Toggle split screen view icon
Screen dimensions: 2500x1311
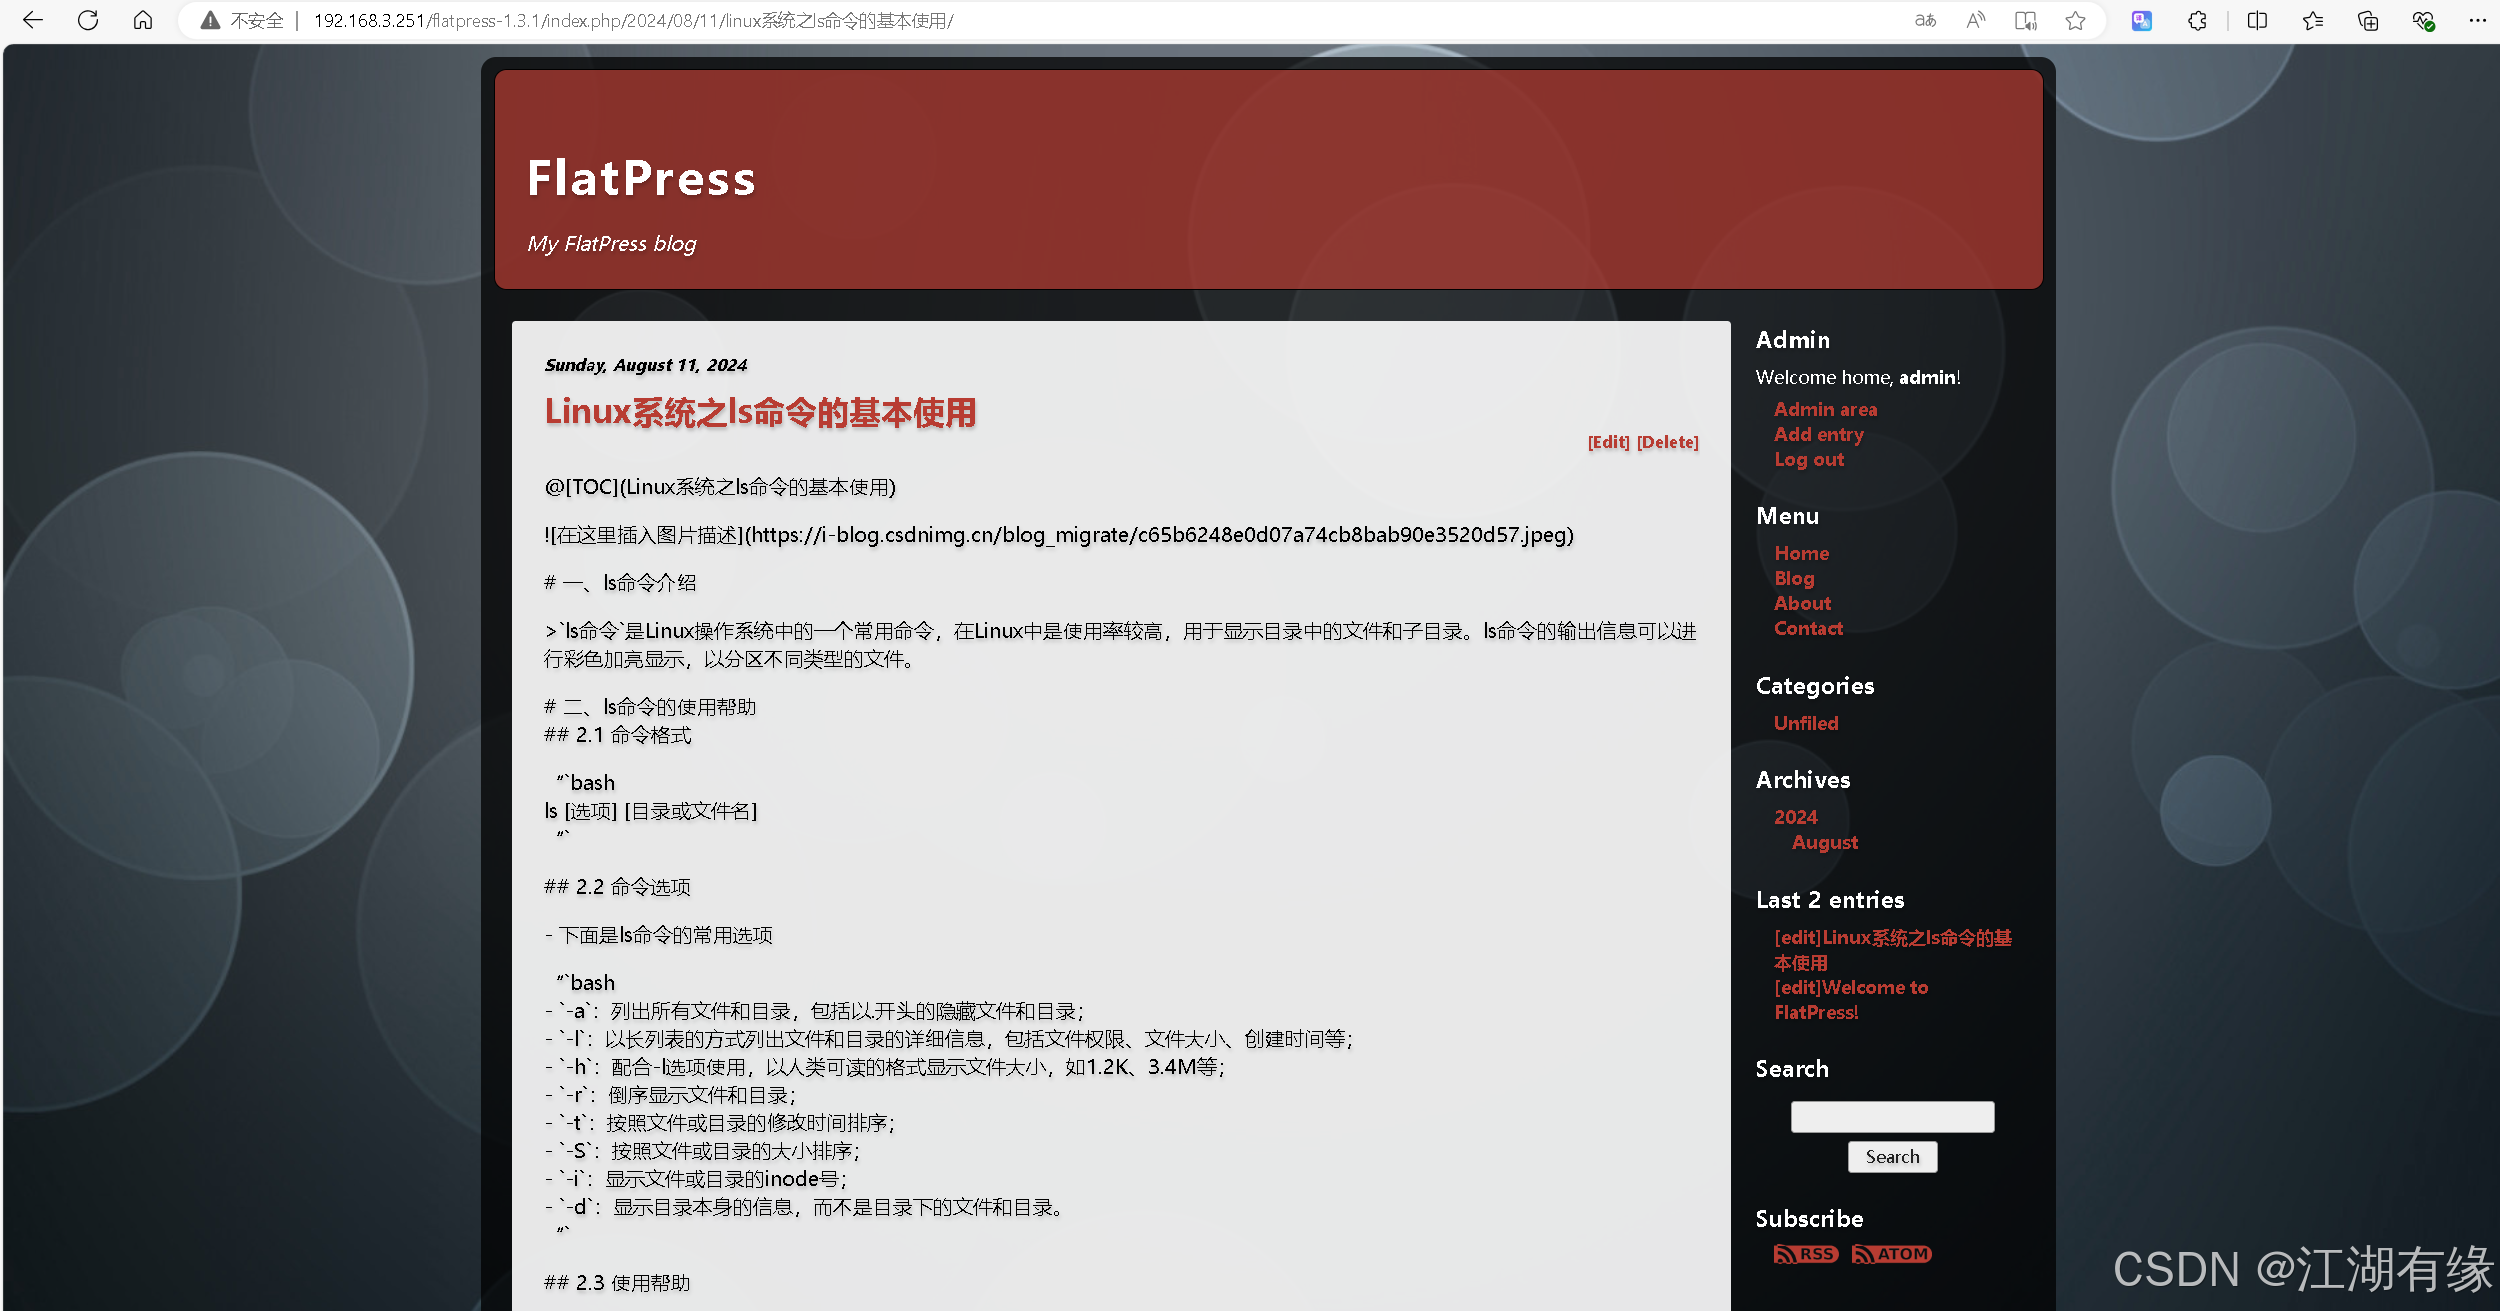pos(2257,20)
